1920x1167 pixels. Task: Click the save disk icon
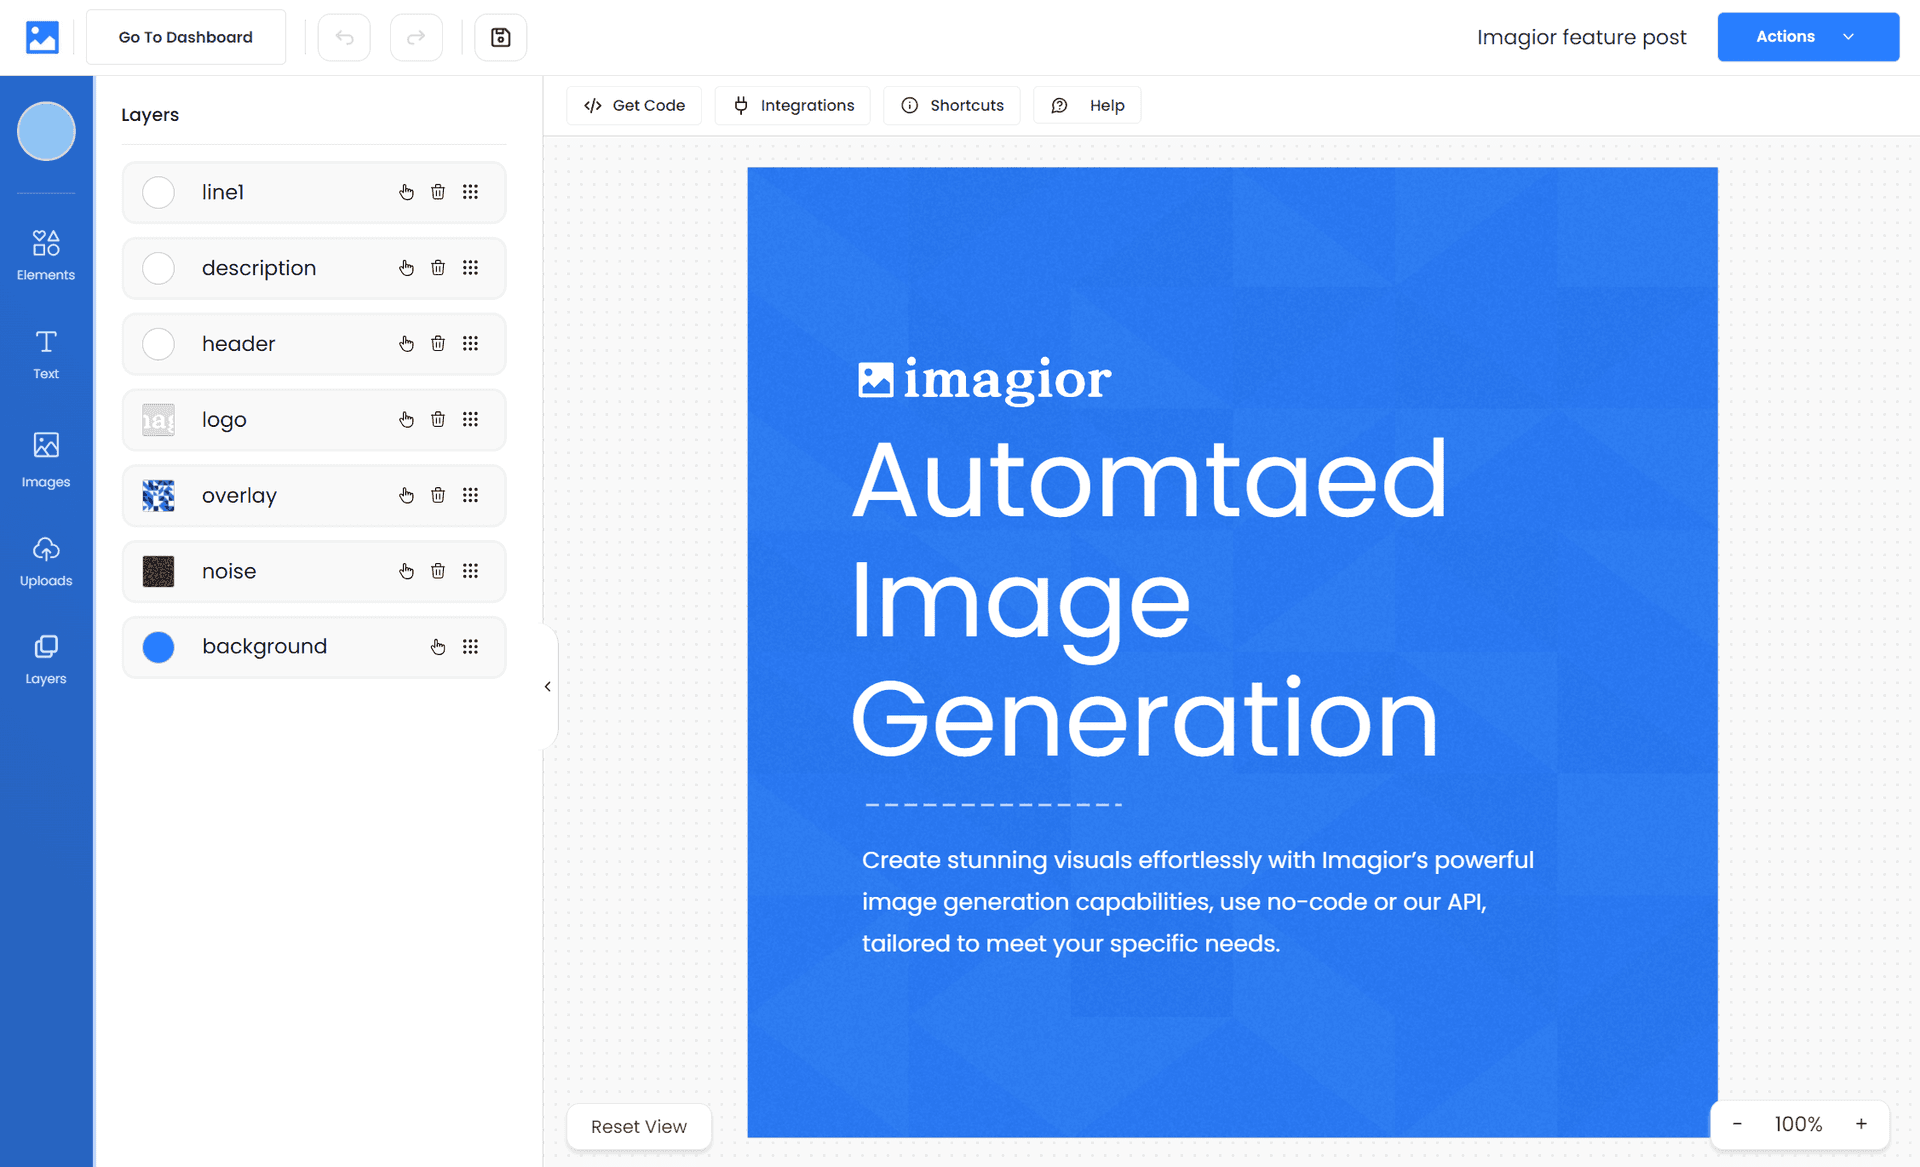pos(500,37)
